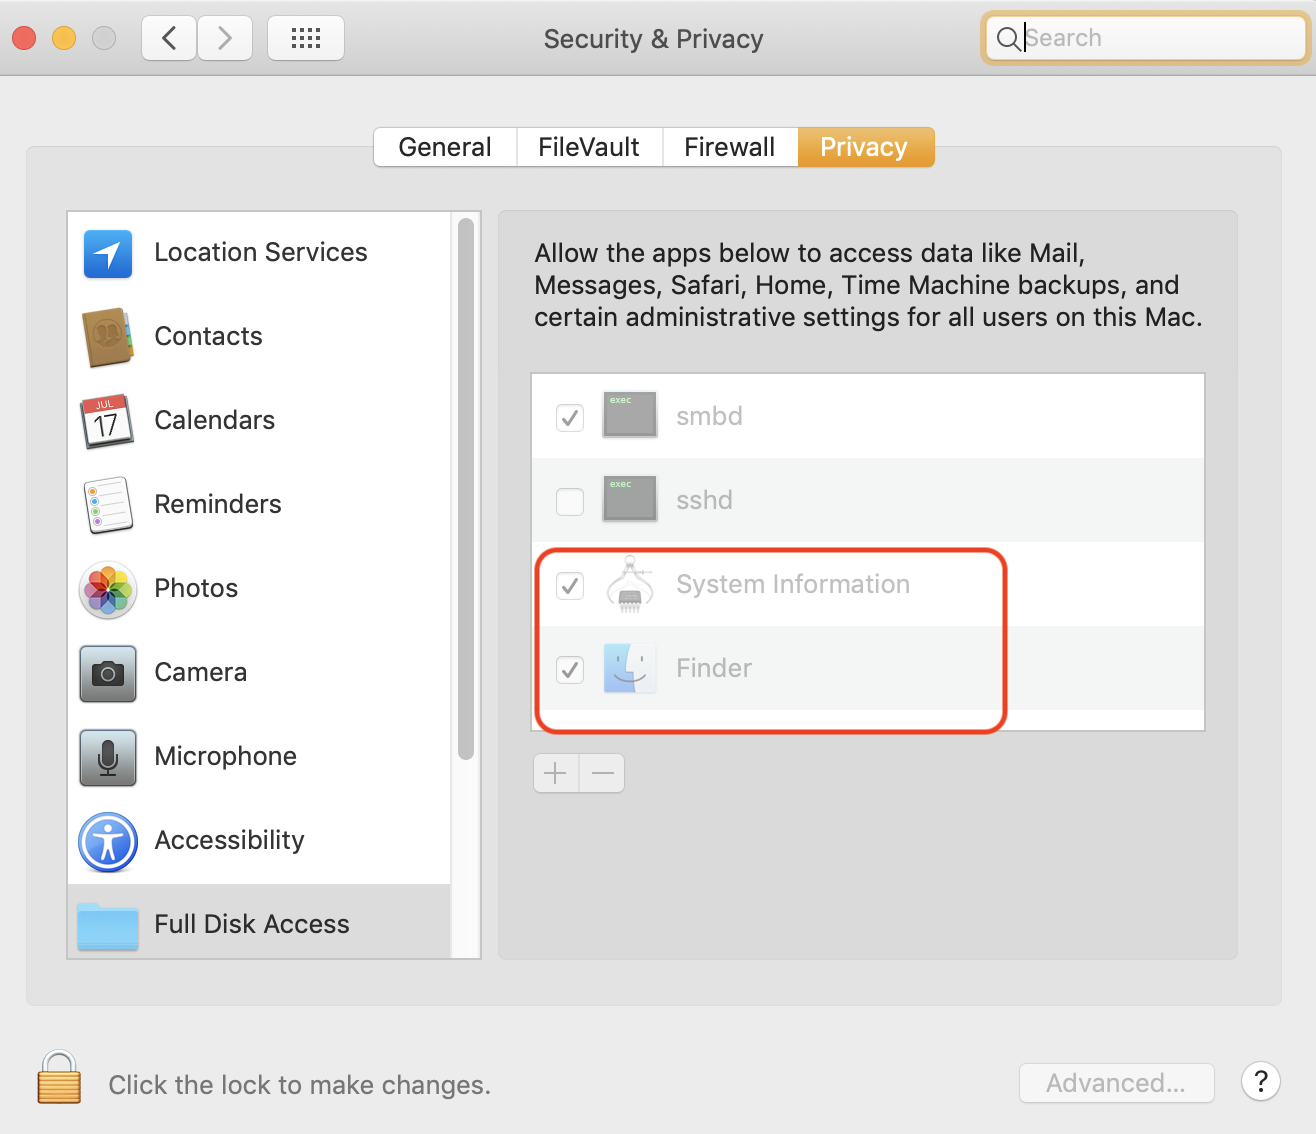Open Accessibility privacy settings
This screenshot has width=1316, height=1134.
click(107, 842)
